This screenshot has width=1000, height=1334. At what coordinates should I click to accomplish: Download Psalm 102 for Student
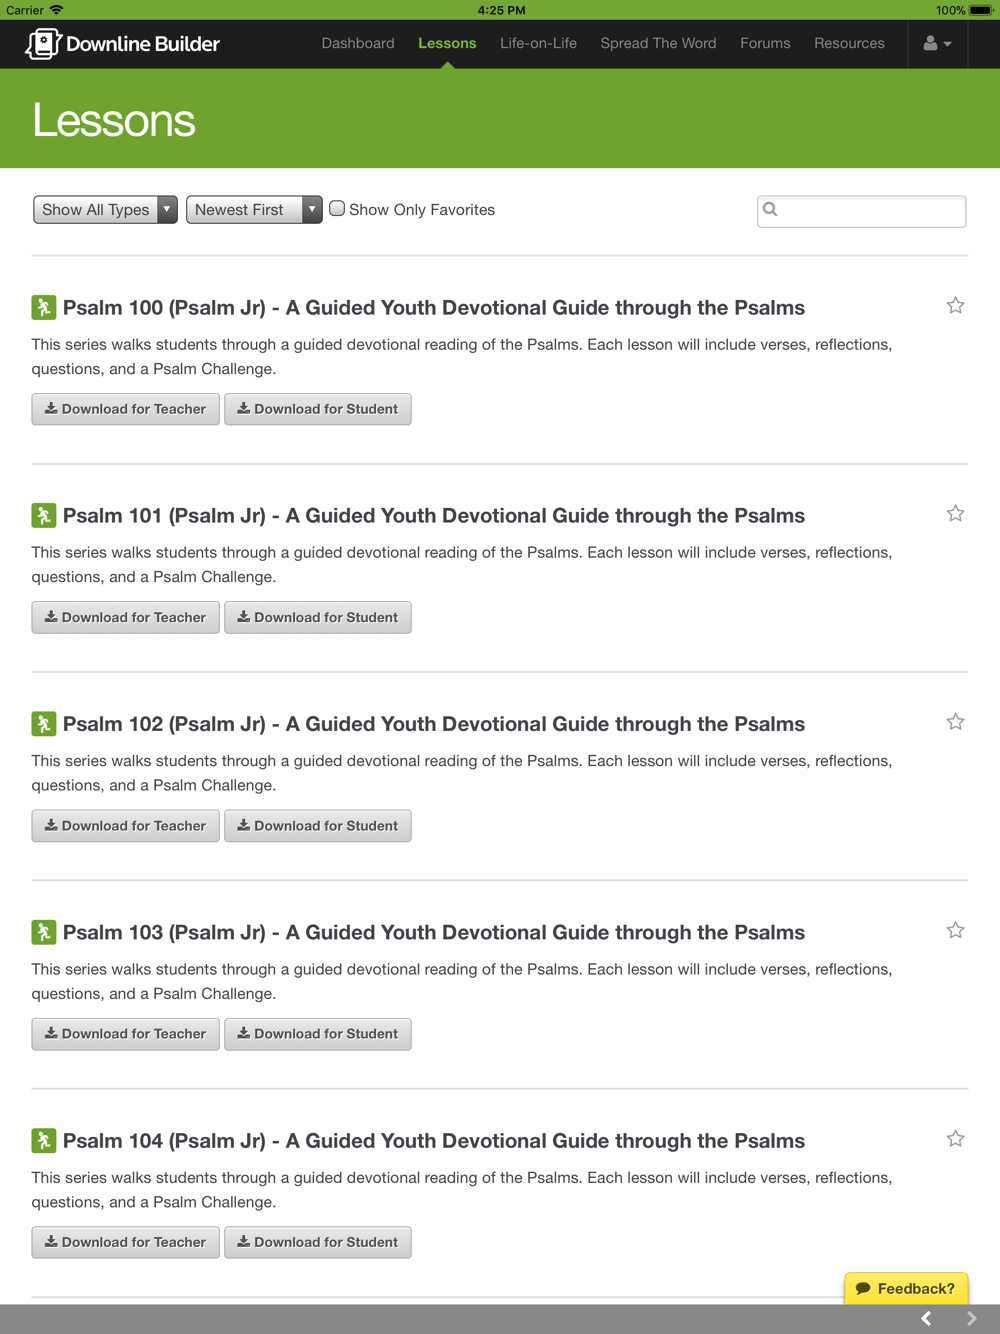[x=317, y=826]
